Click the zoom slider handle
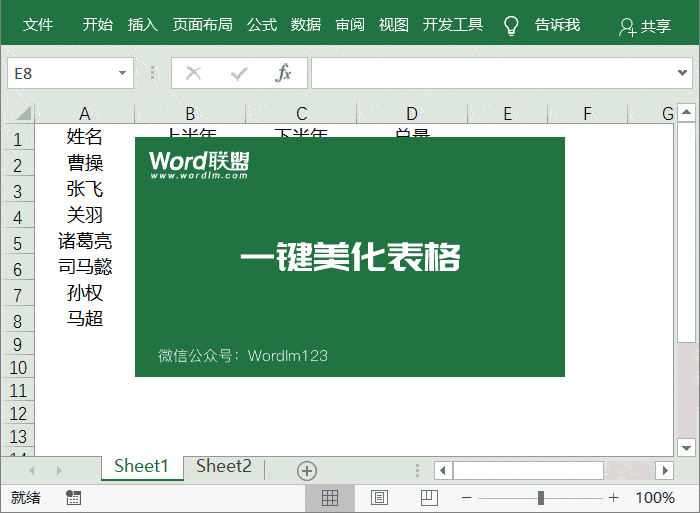Viewport: 700px width, 513px height. point(540,497)
